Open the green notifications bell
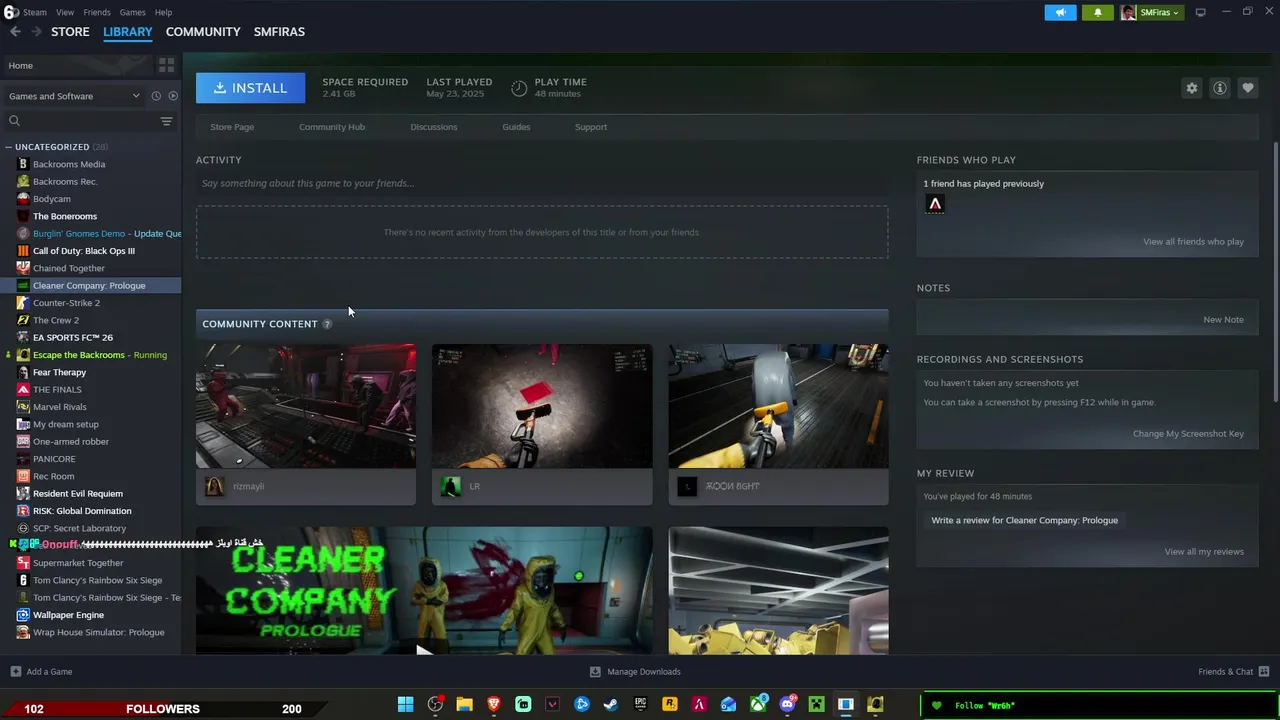The image size is (1280, 720). pos(1097,12)
